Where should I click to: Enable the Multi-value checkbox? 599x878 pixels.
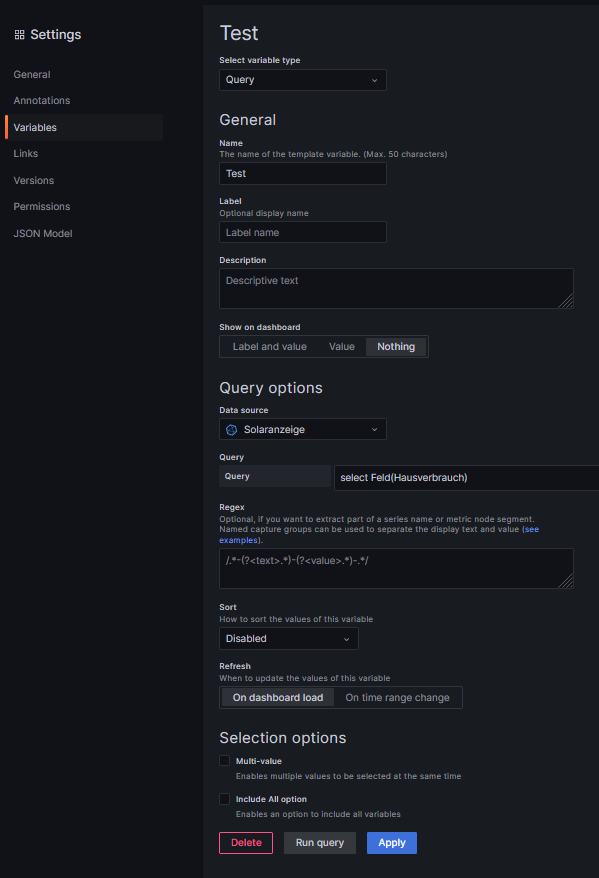point(224,760)
